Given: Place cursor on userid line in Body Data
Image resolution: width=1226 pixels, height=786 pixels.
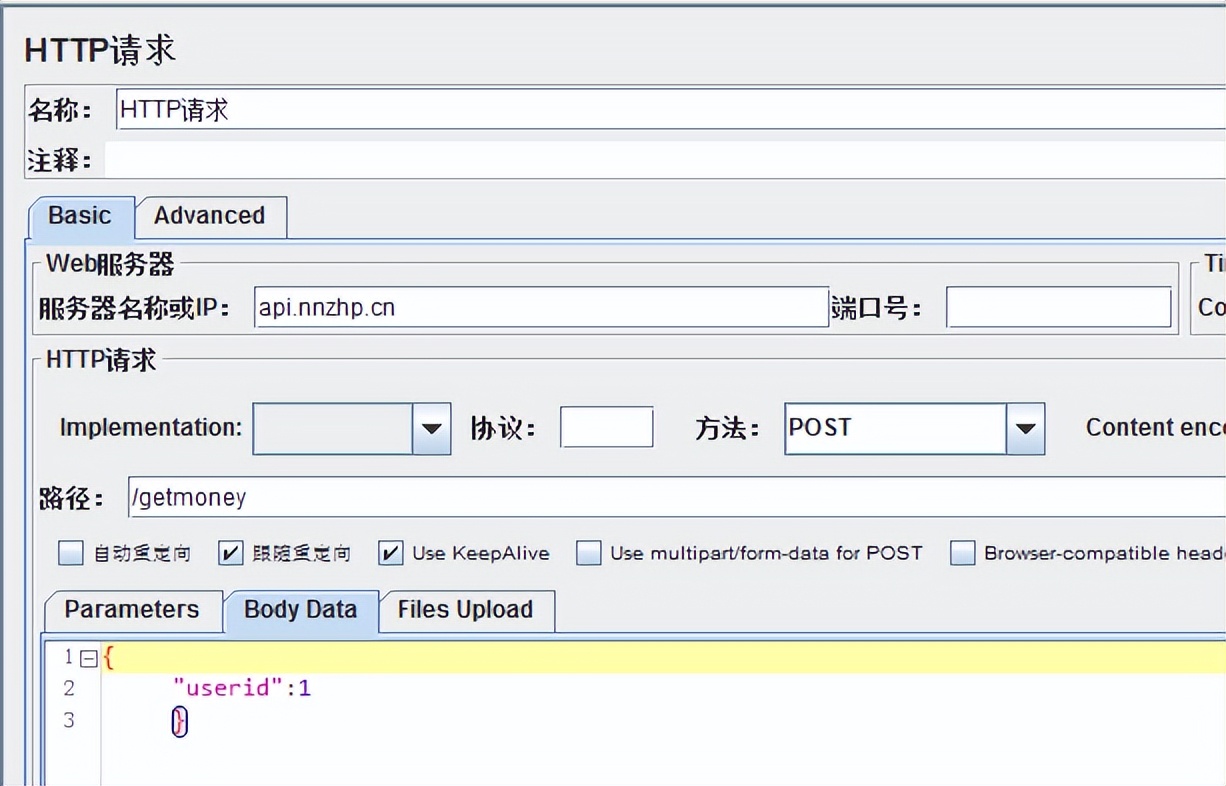Looking at the screenshot, I should click(x=240, y=688).
